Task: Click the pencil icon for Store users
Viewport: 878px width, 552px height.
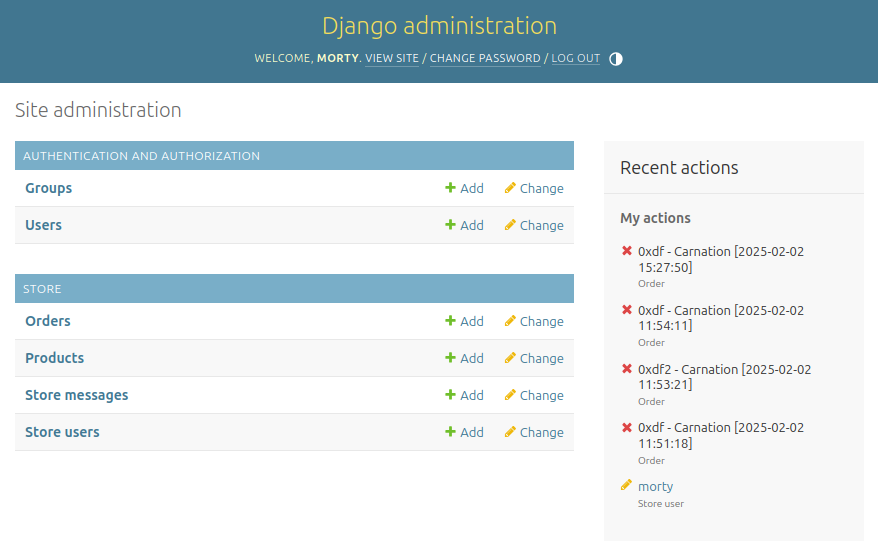Action: point(510,432)
